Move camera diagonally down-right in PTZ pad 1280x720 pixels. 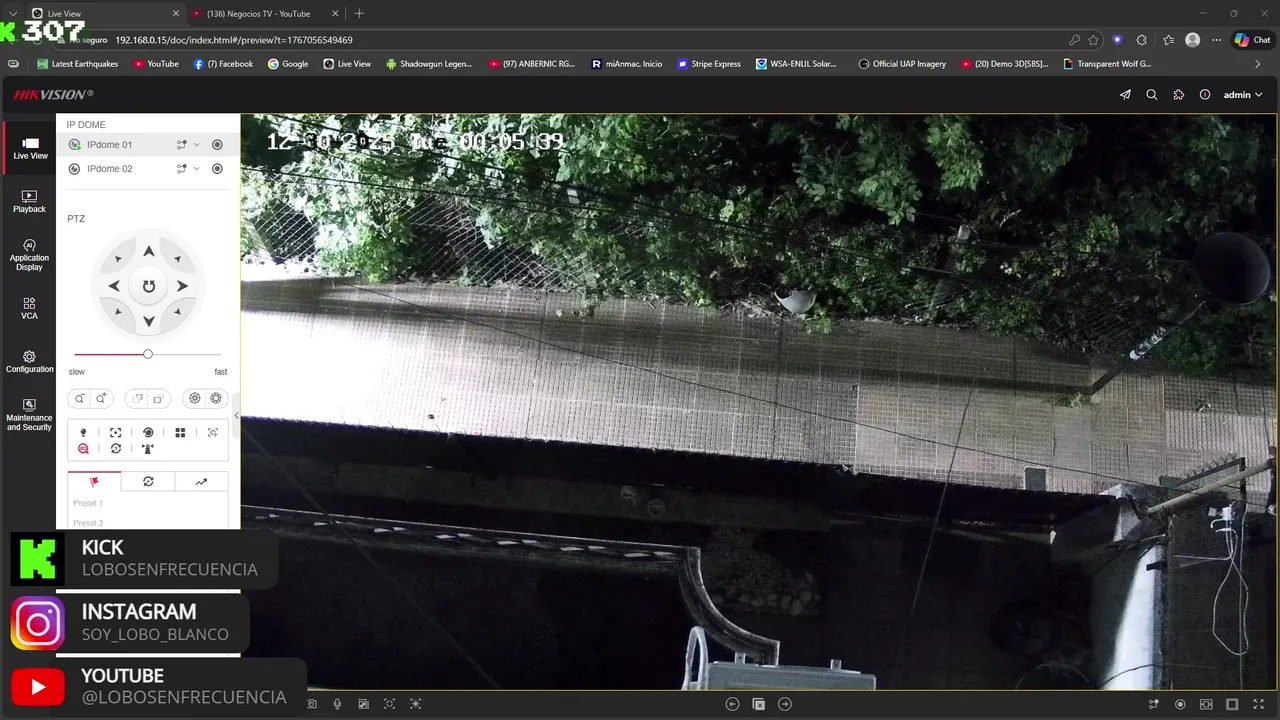(178, 312)
